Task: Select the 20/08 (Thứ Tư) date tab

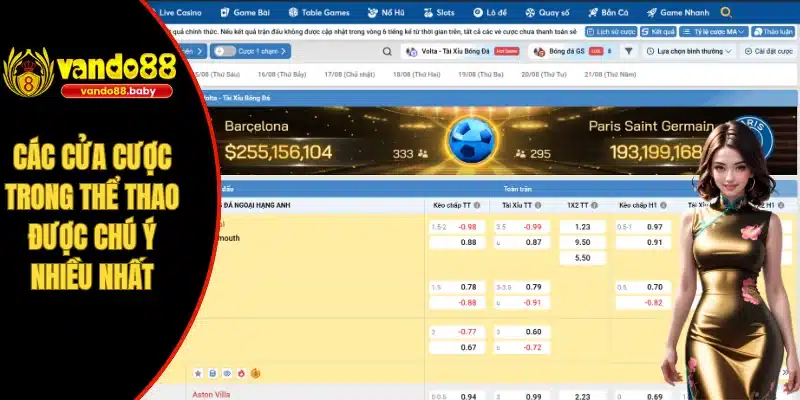Action: point(544,74)
